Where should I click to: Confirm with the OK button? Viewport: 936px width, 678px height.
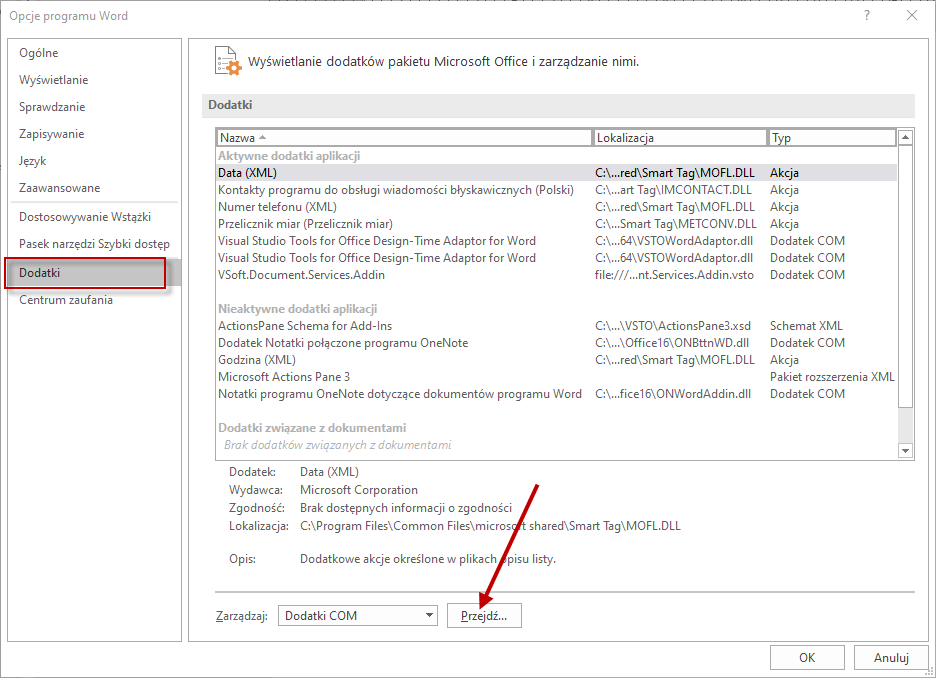pos(807,657)
